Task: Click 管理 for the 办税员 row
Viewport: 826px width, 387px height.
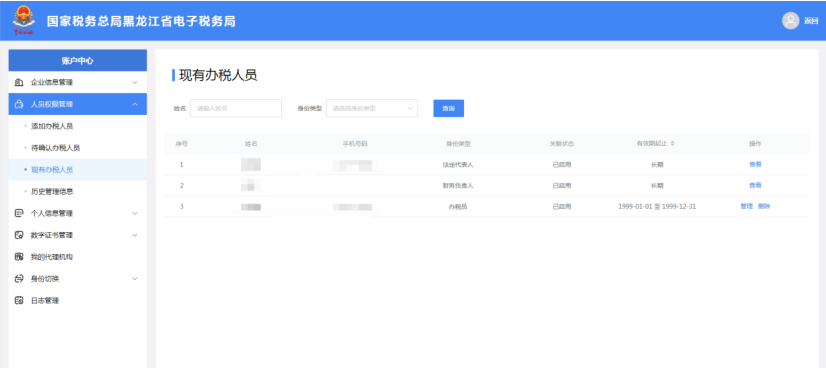Action: 746,206
